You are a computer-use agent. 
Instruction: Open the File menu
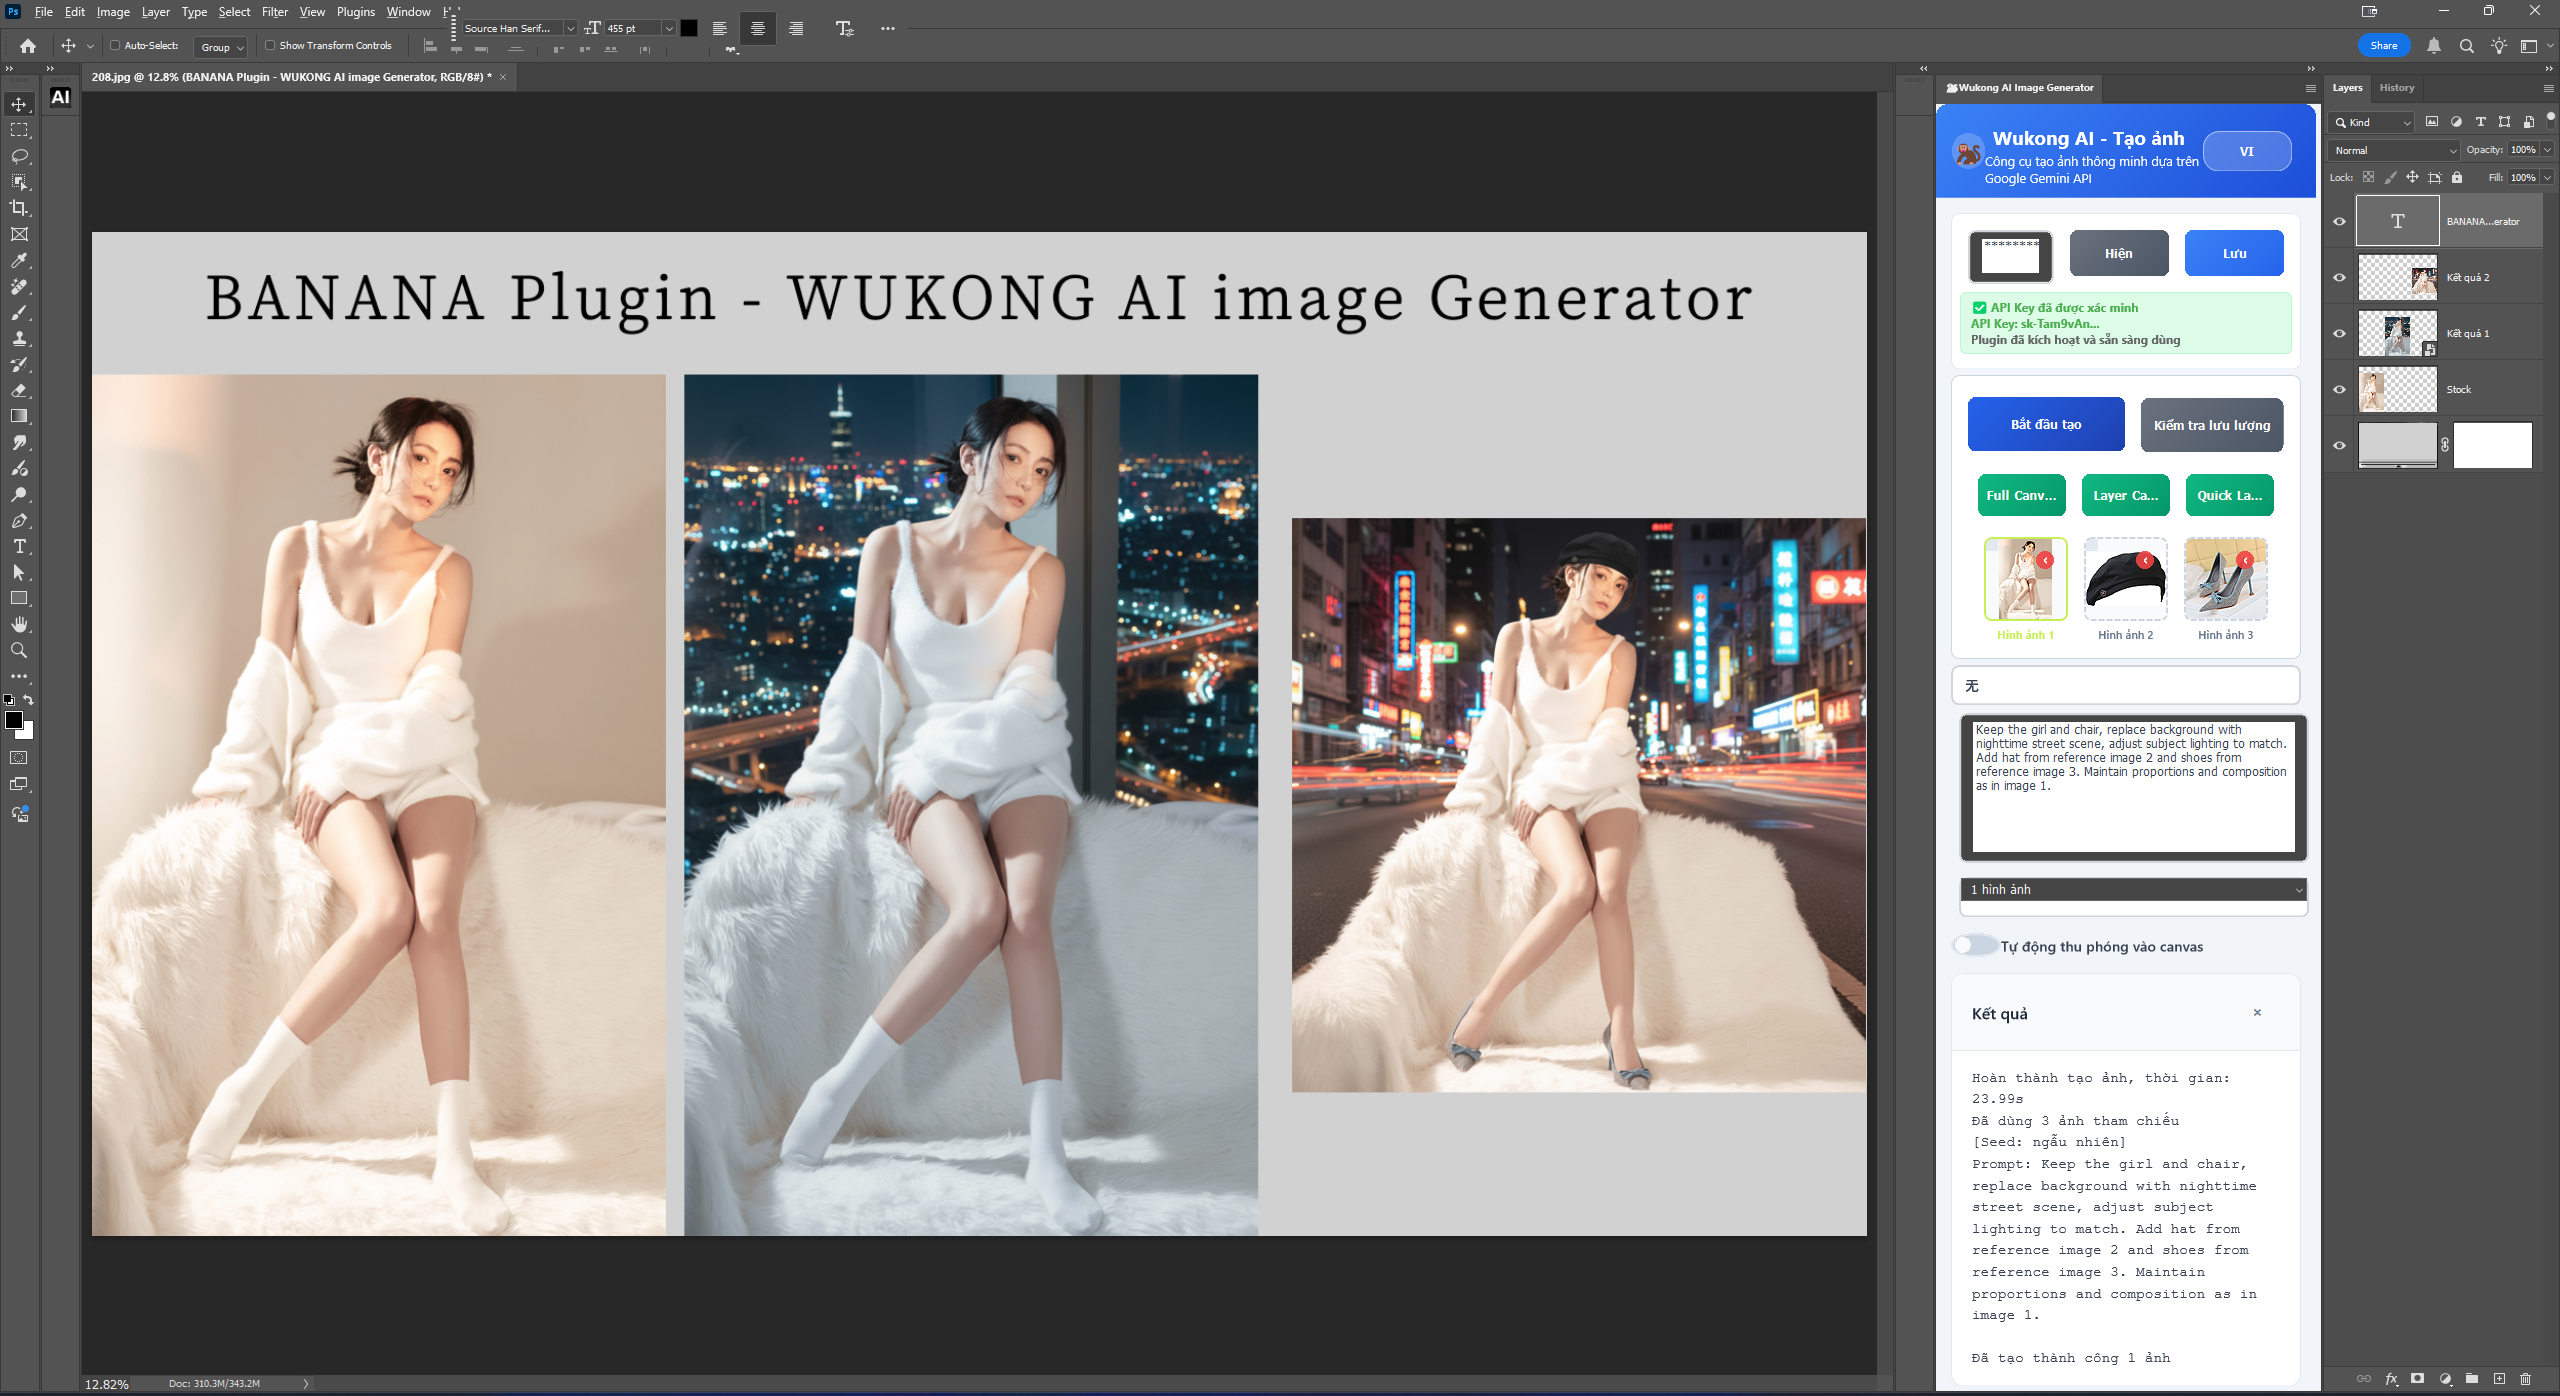point(43,12)
